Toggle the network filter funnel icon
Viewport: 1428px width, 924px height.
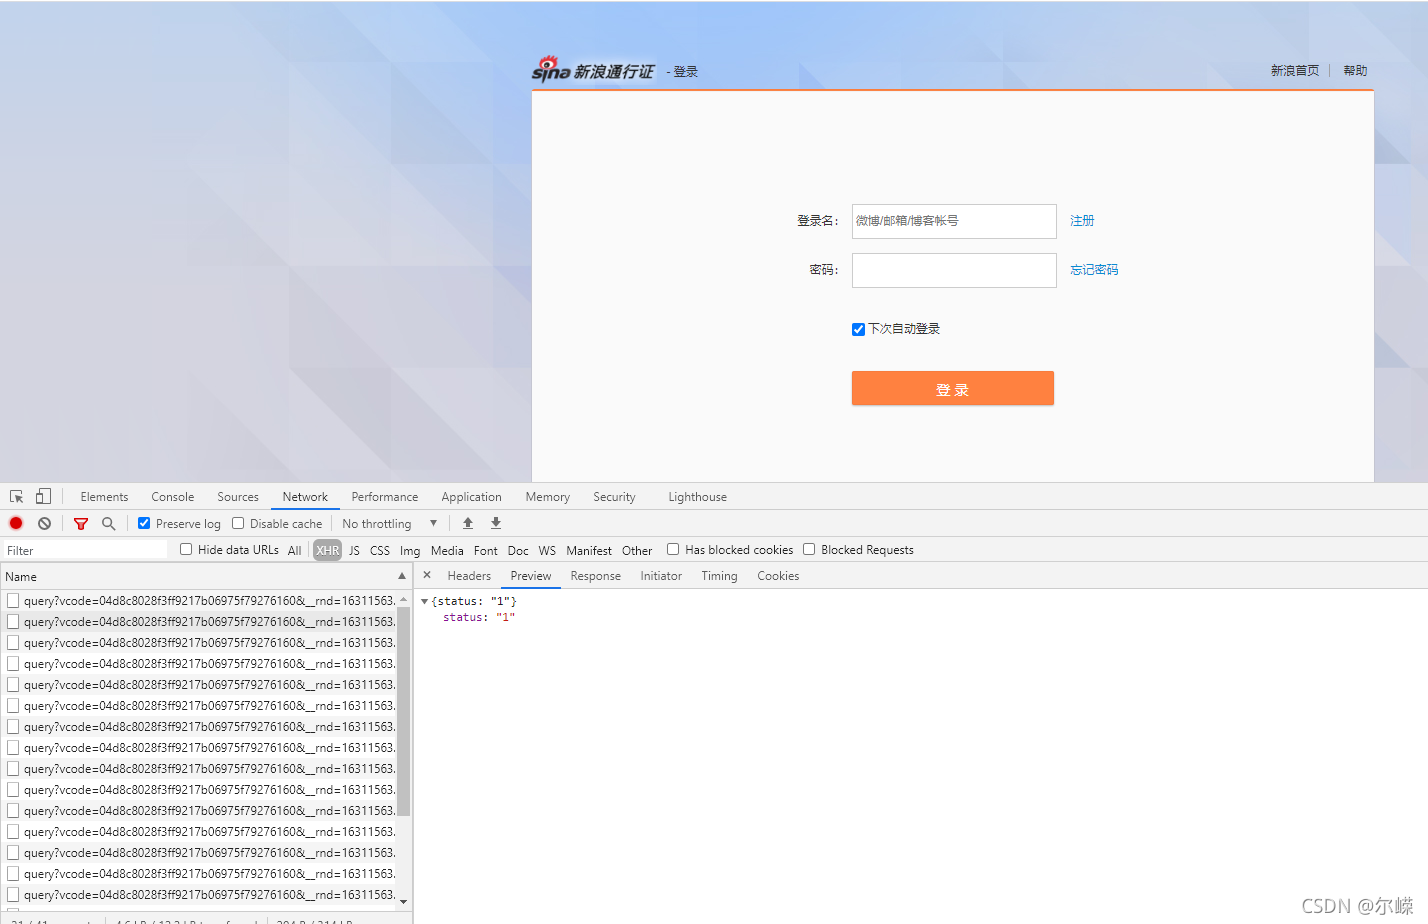81,524
